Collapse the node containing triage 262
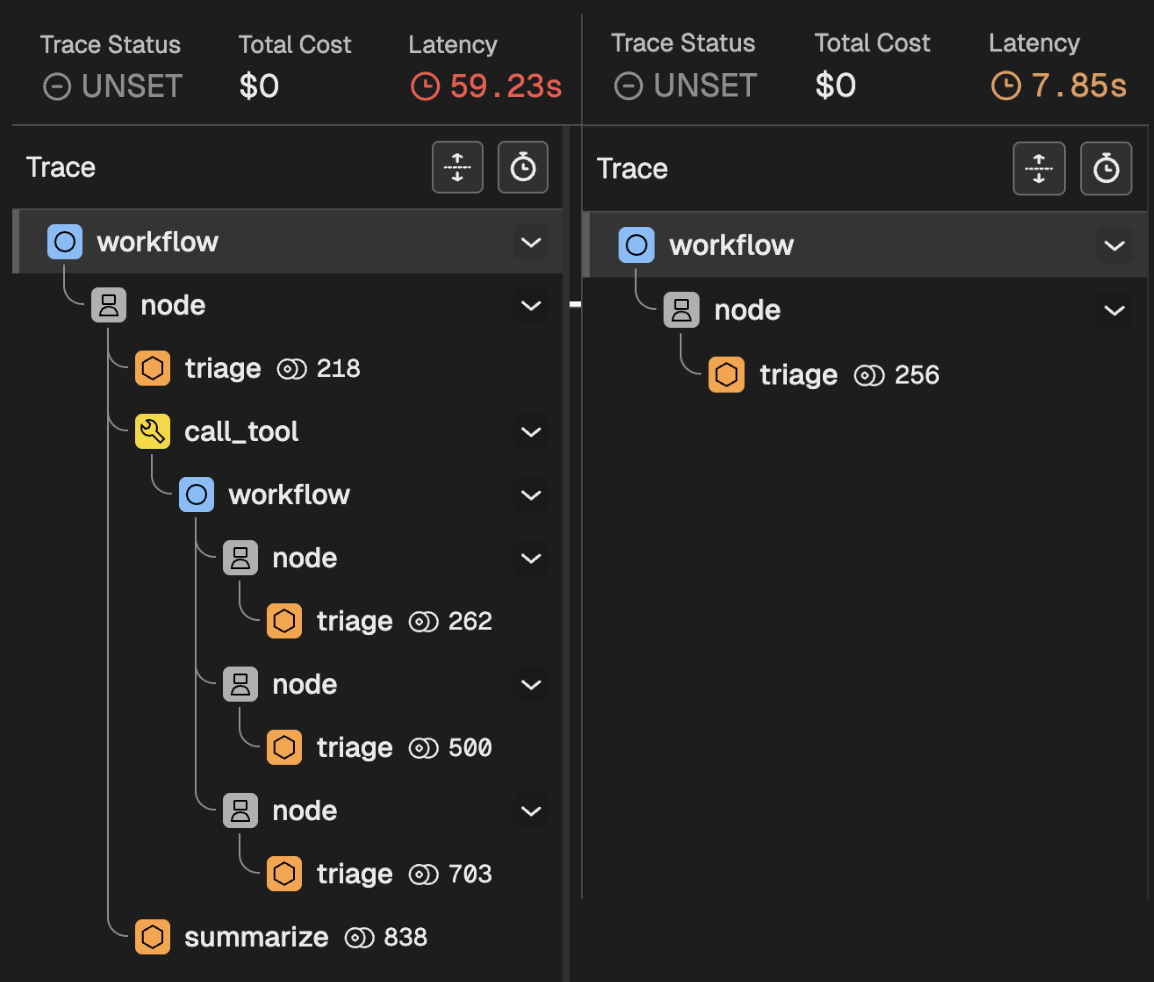 [531, 558]
